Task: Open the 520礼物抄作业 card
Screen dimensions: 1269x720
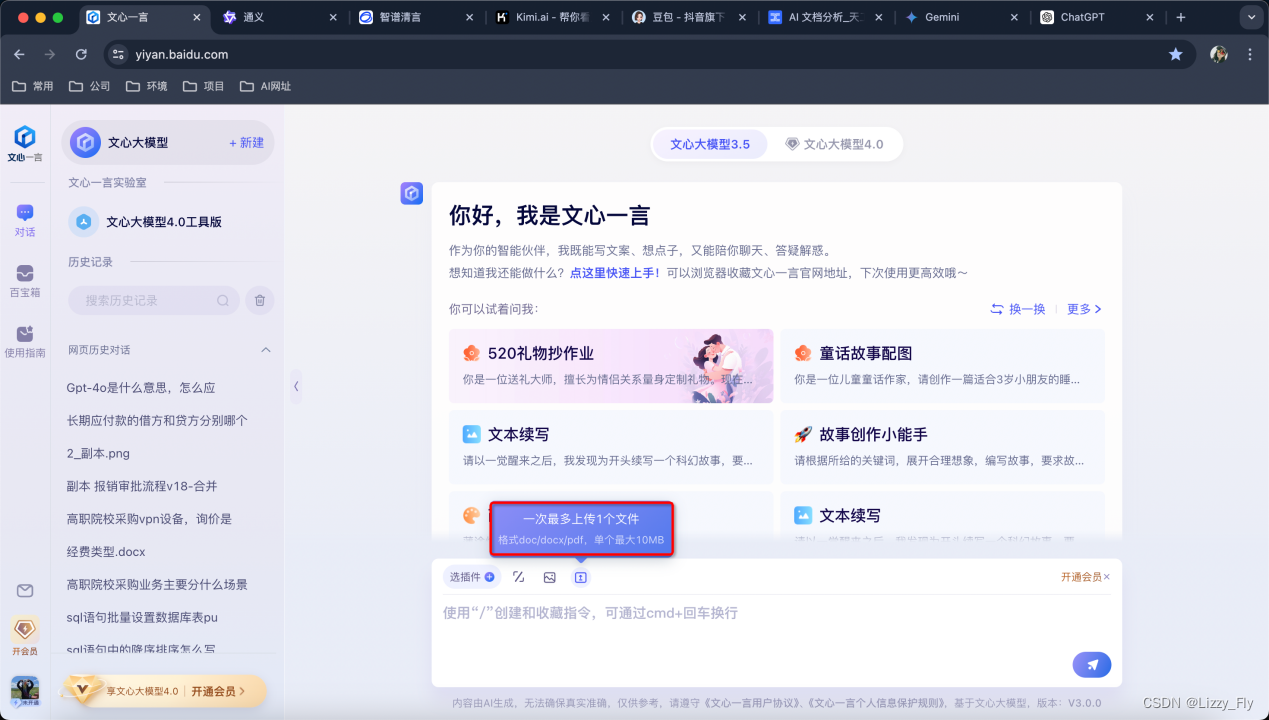Action: pyautogui.click(x=611, y=366)
